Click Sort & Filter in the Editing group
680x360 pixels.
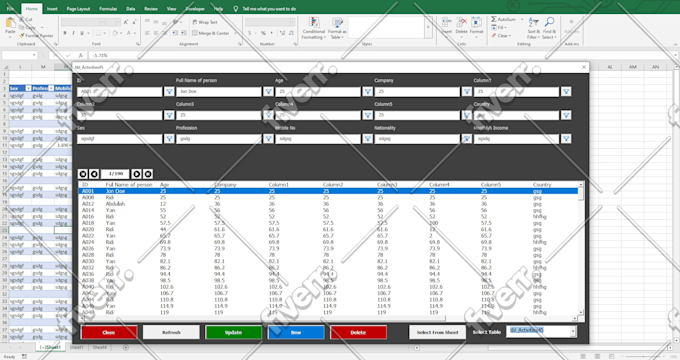point(534,28)
